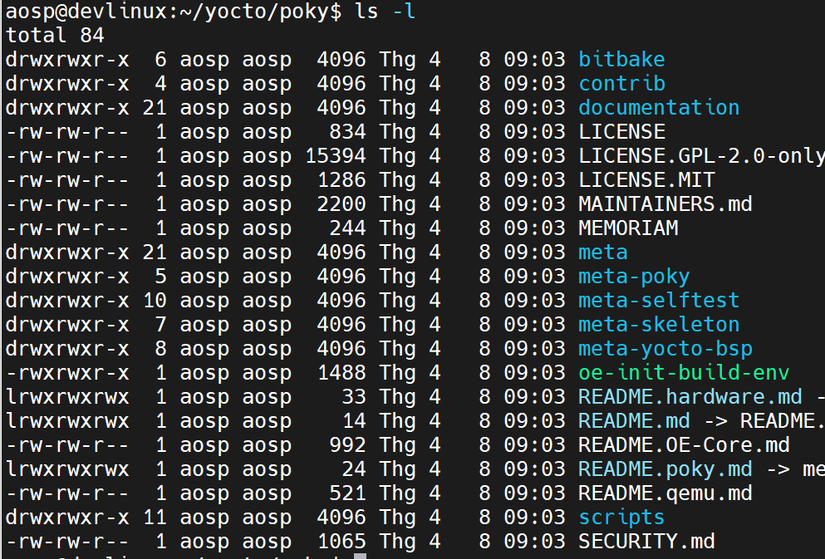This screenshot has width=825, height=559.
Task: Click the 244 size of MEMORIAM
Action: (347, 228)
